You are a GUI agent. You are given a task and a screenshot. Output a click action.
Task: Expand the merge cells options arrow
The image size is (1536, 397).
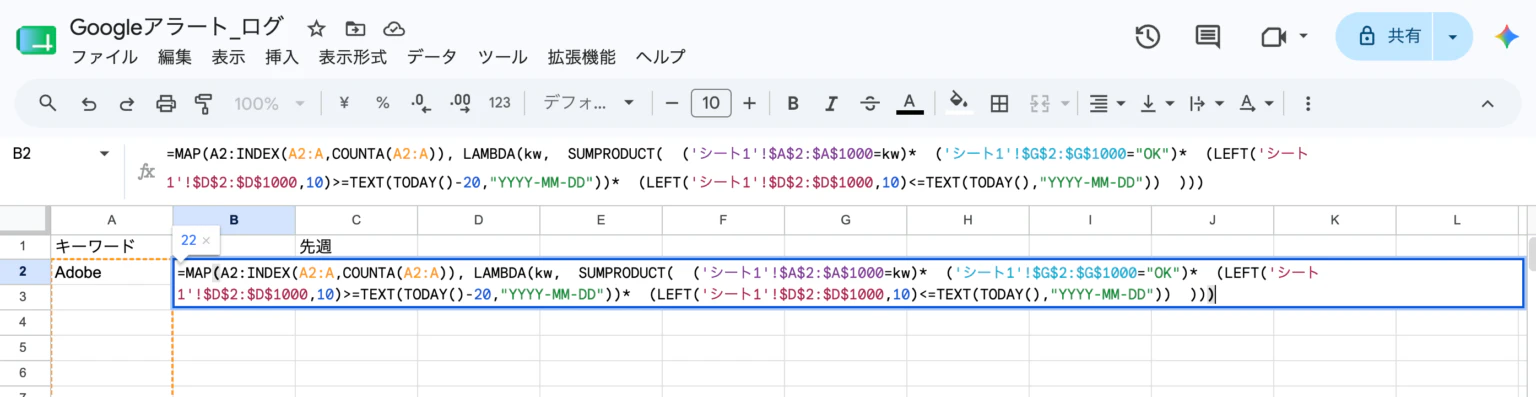pyautogui.click(x=1065, y=103)
